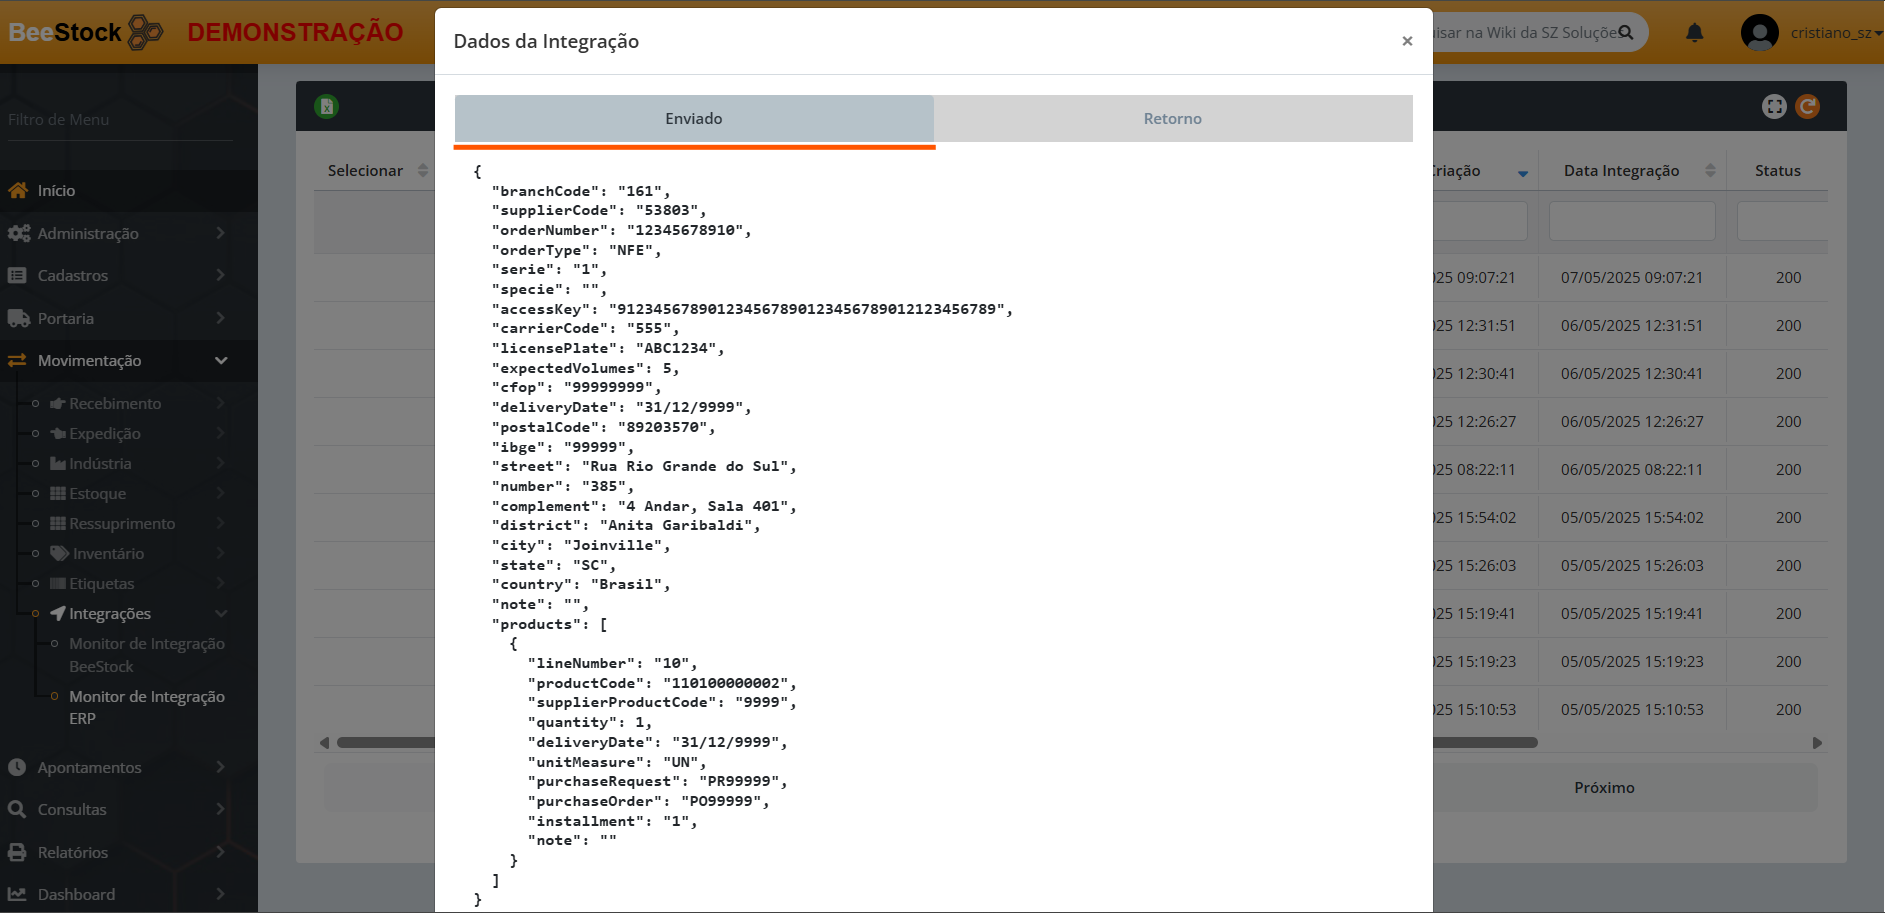Open Monitor de Integração ERP link
1885x913 pixels.
pos(146,707)
